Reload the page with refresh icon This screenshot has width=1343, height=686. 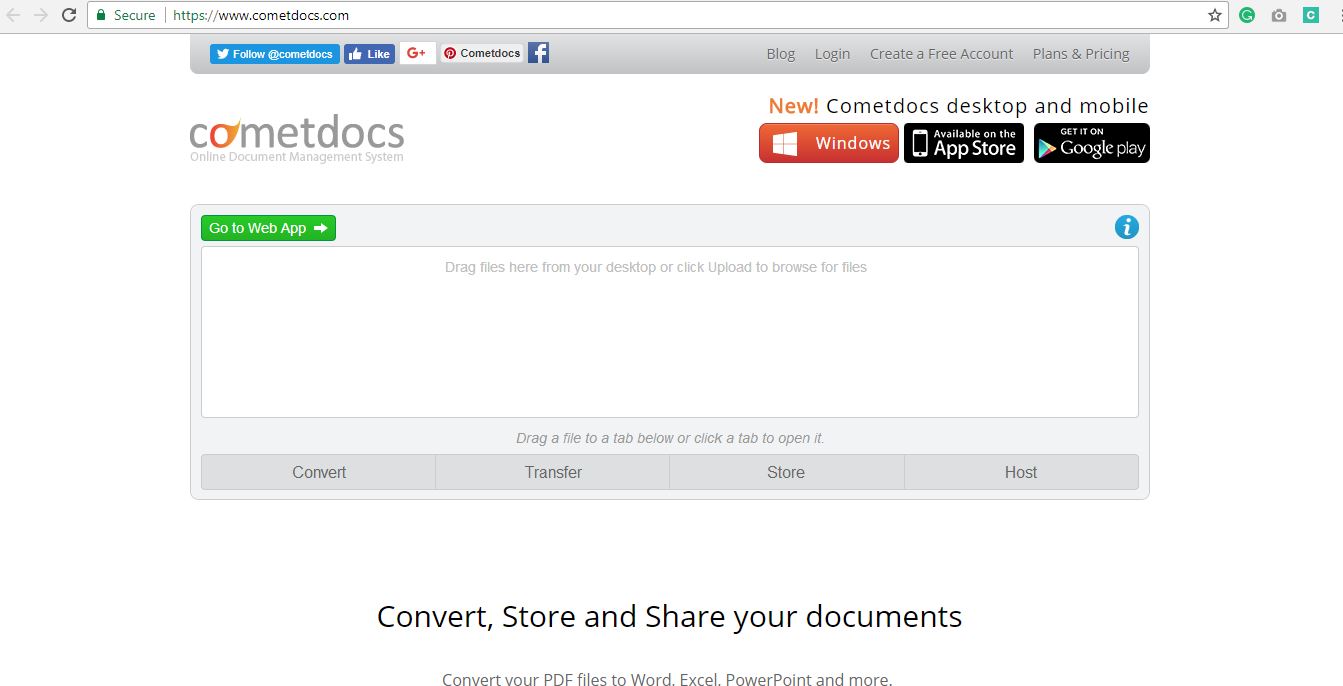coord(69,15)
